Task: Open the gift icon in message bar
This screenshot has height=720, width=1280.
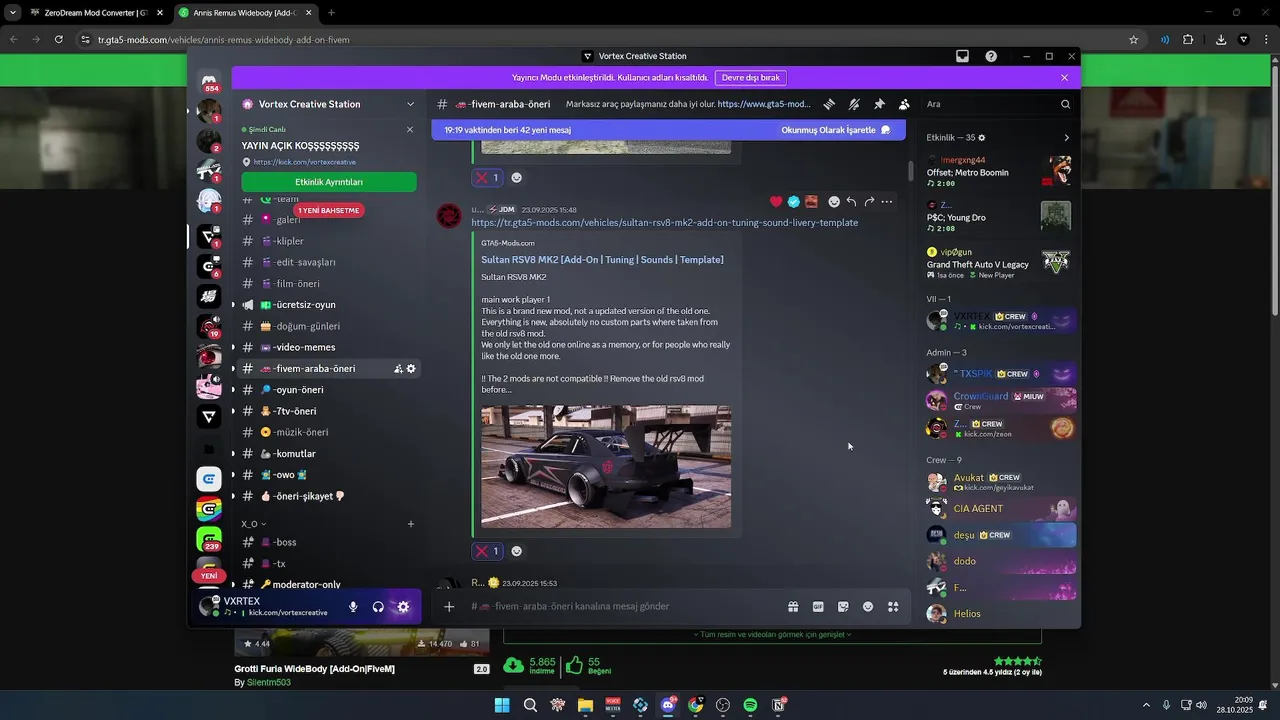Action: click(793, 606)
